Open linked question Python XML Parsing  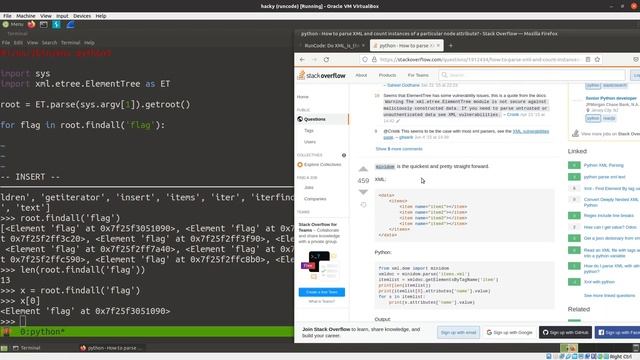[x=604, y=165]
